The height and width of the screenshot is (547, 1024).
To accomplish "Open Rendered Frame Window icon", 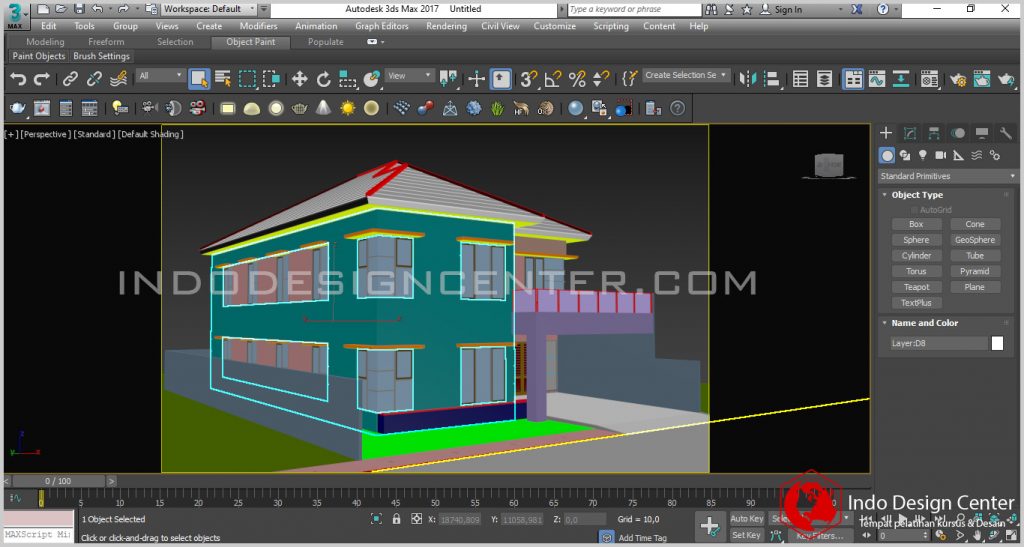I will coord(982,79).
